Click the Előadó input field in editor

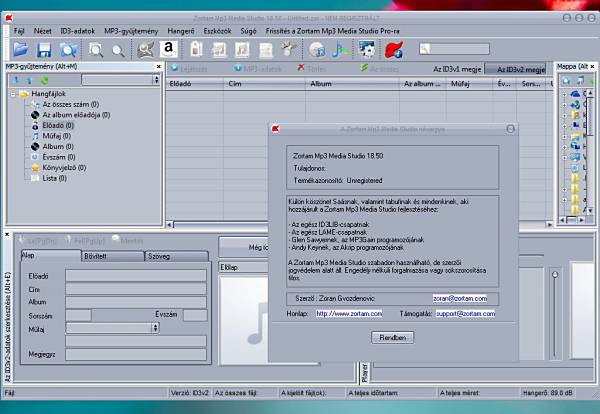(136, 275)
